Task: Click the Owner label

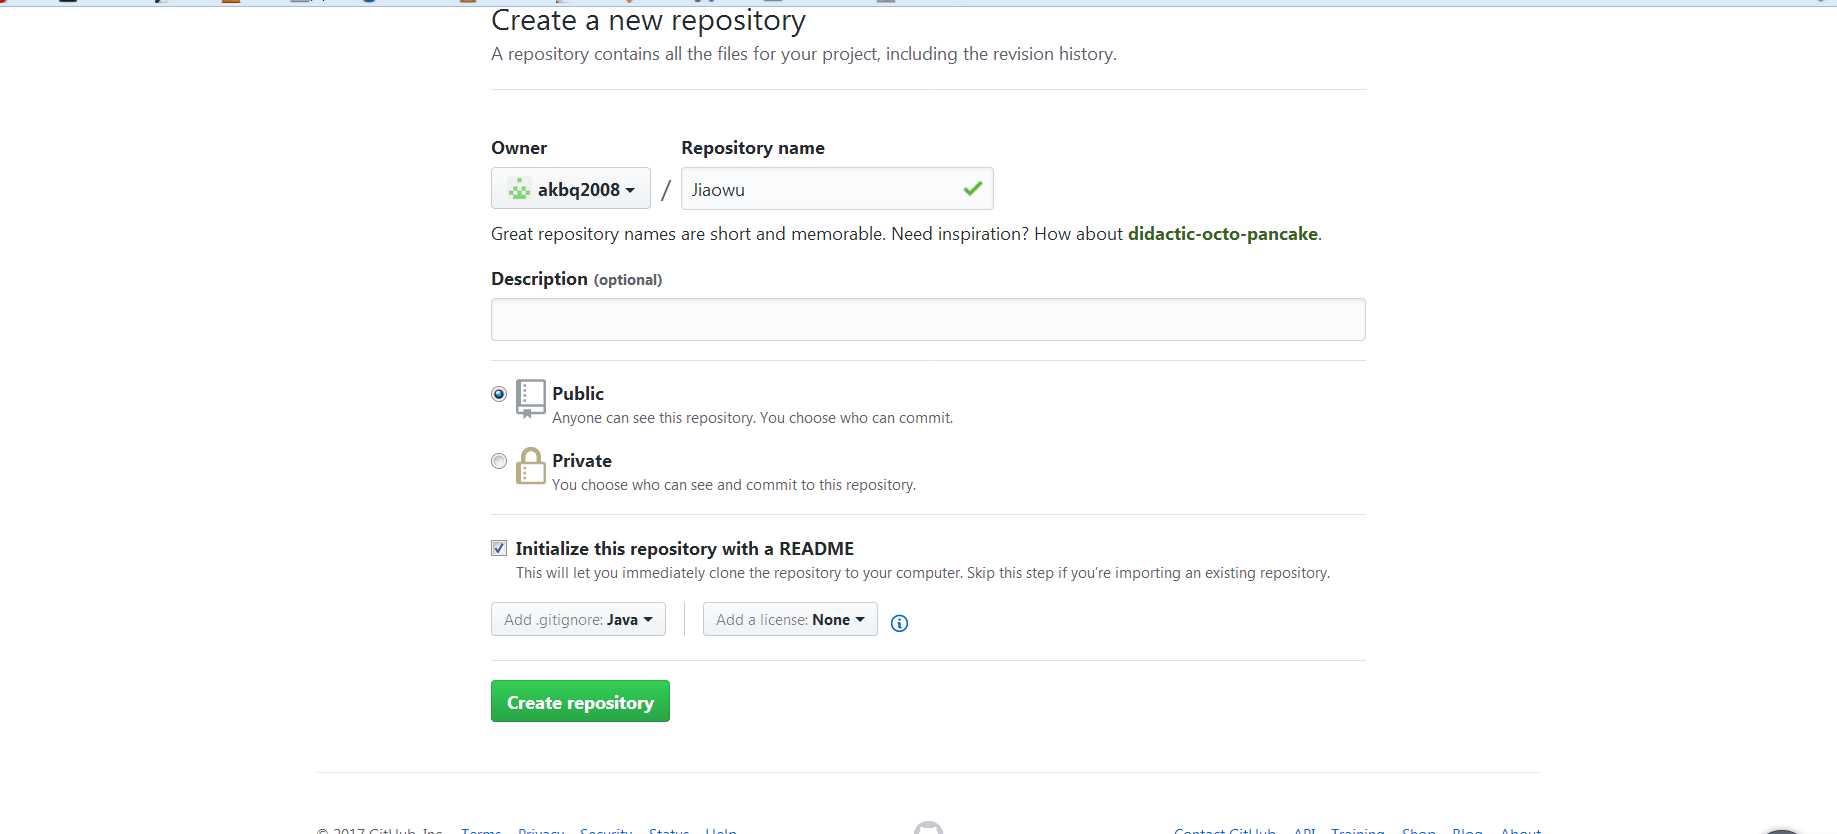Action: pyautogui.click(x=519, y=148)
